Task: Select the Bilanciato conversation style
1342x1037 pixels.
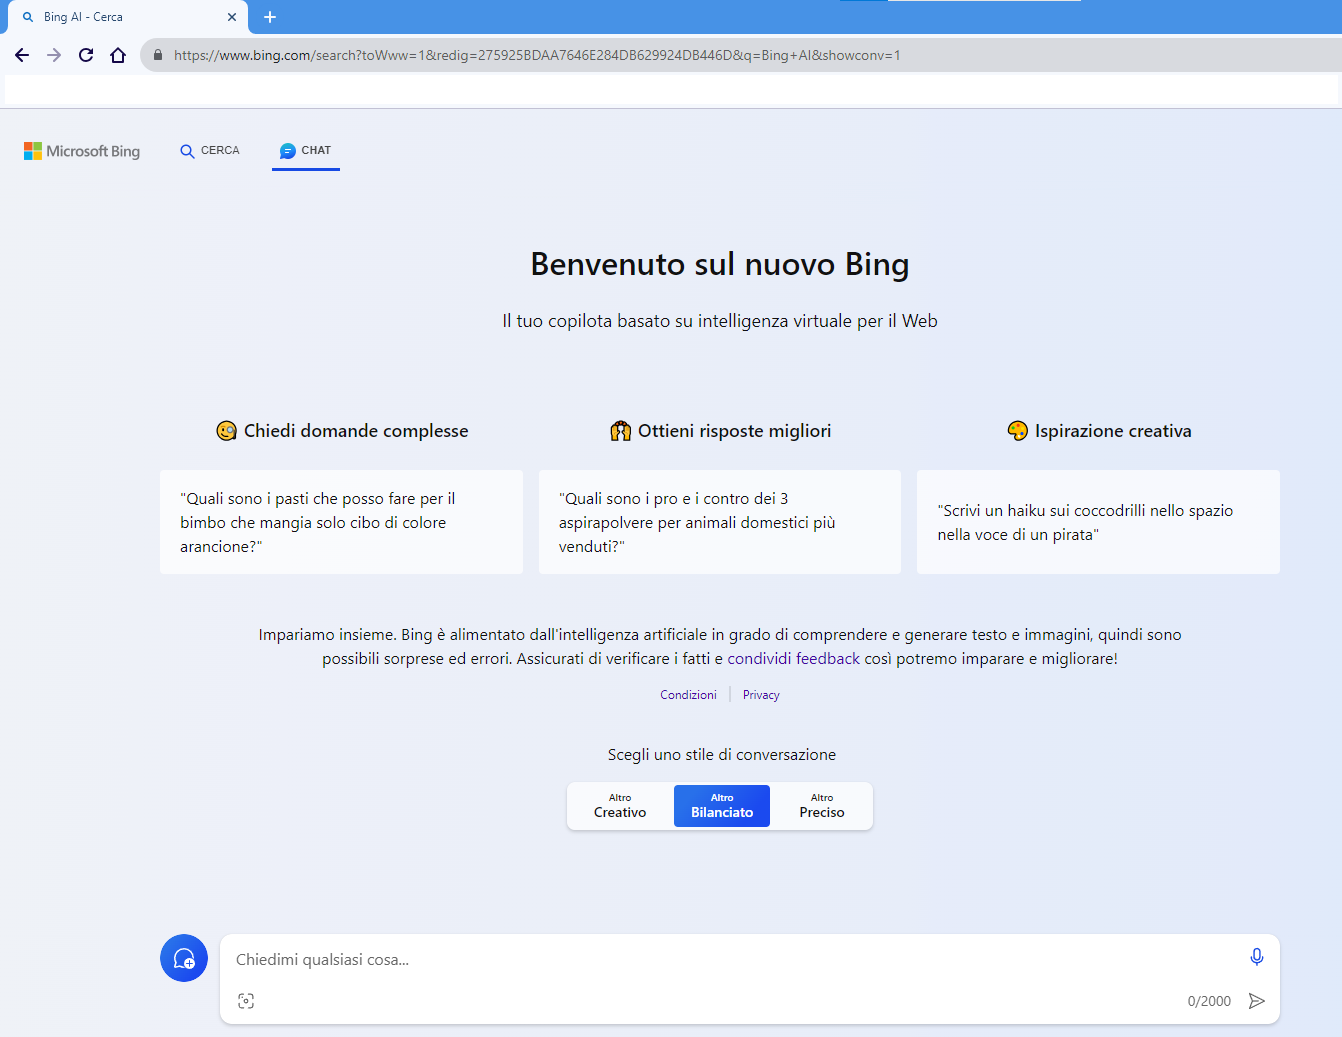Action: click(x=721, y=806)
